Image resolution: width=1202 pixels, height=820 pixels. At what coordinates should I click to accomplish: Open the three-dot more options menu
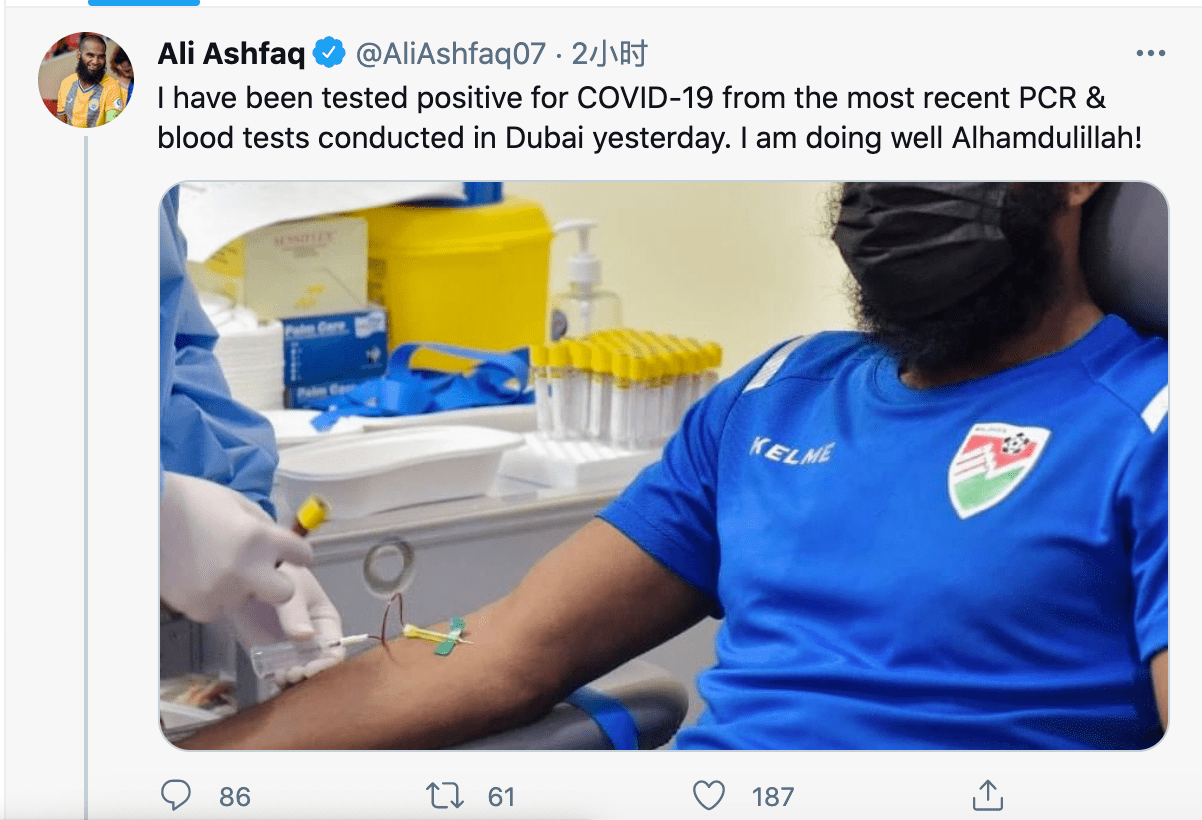tap(1150, 54)
